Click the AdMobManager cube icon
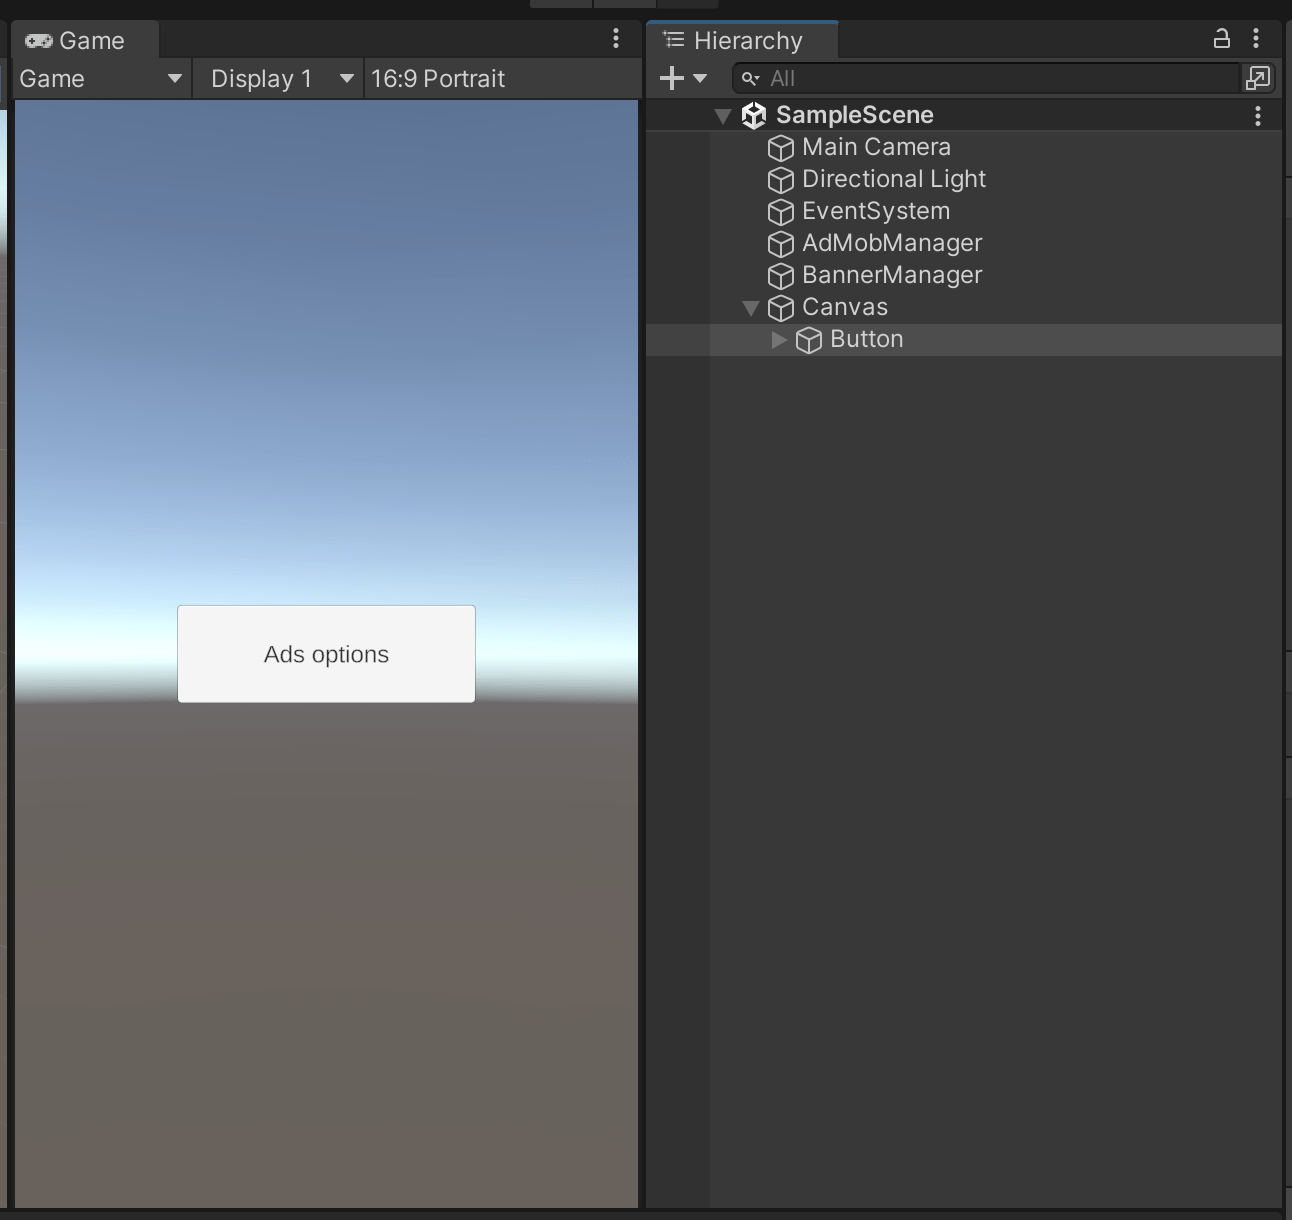Image resolution: width=1292 pixels, height=1220 pixels. click(x=781, y=244)
